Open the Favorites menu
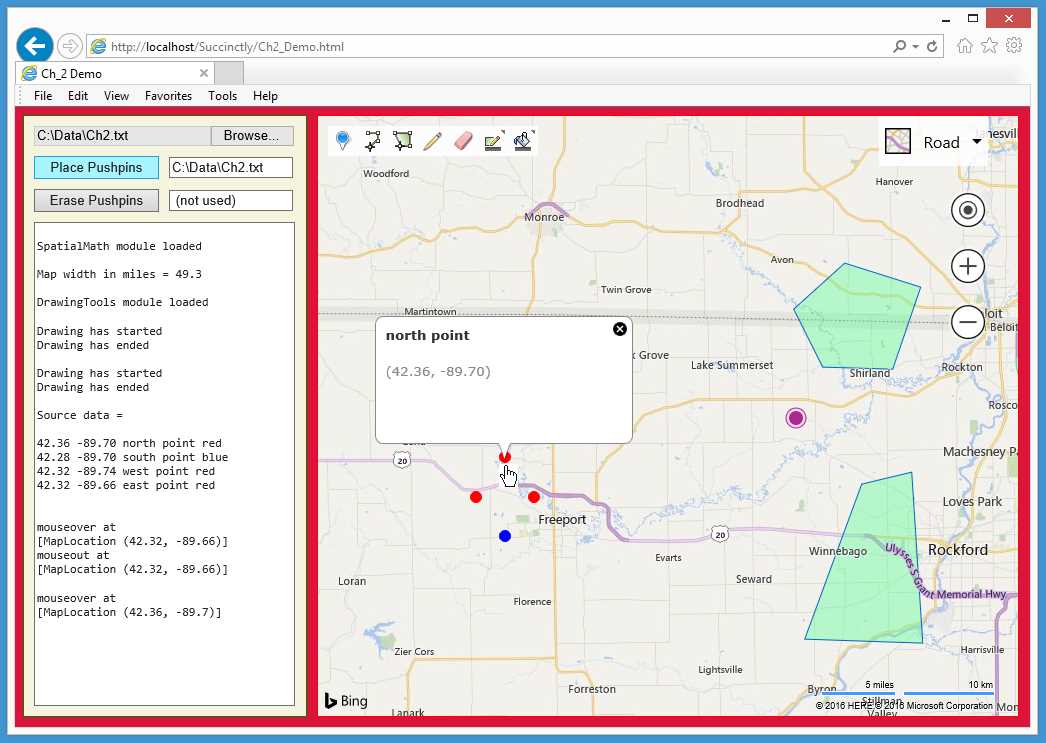 168,96
